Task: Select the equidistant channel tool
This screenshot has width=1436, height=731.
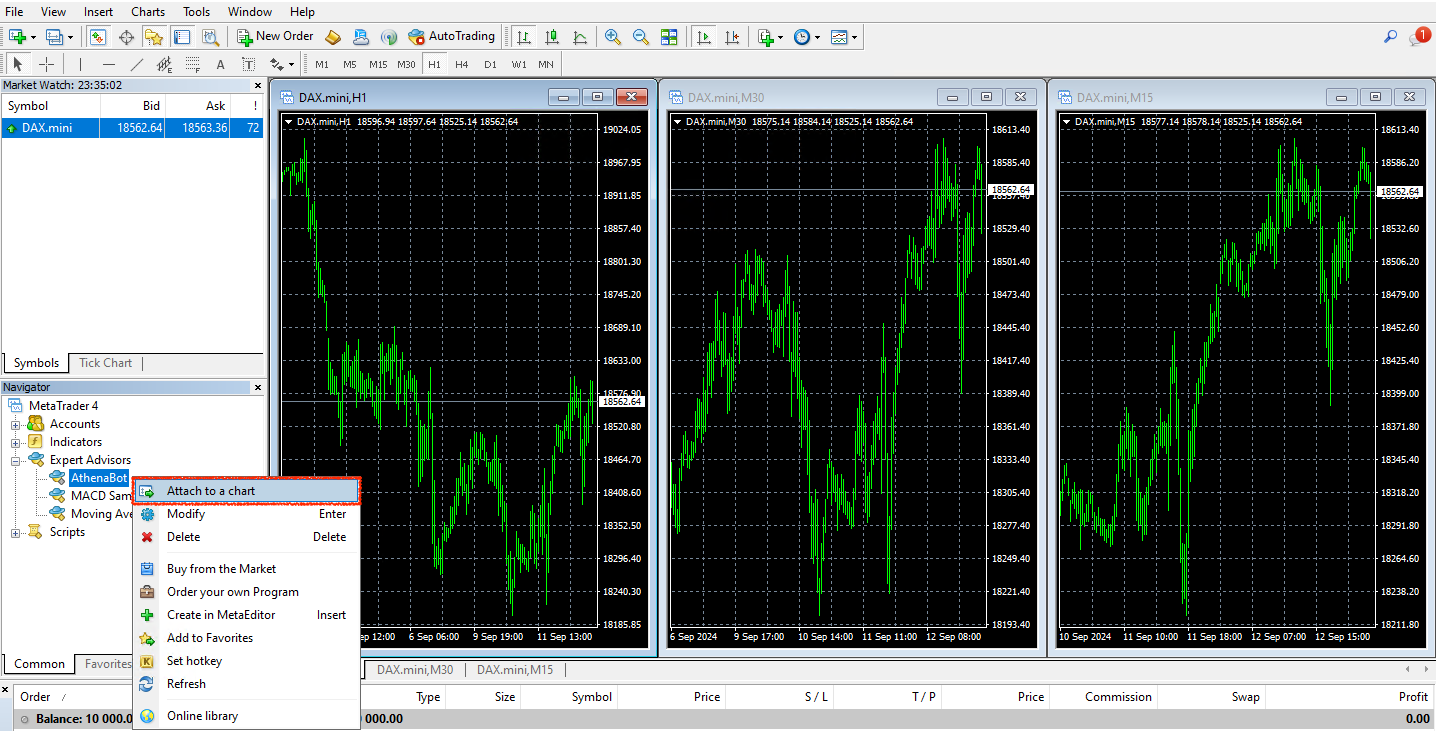Action: [165, 64]
